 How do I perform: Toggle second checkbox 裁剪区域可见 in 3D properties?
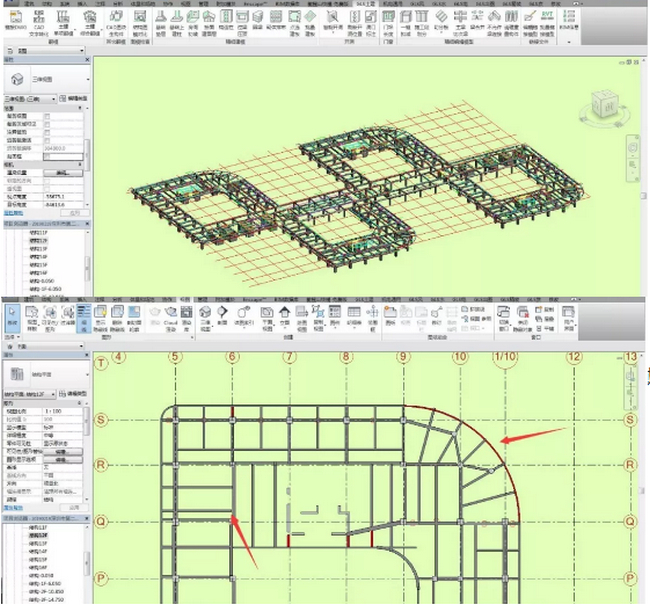(x=47, y=124)
